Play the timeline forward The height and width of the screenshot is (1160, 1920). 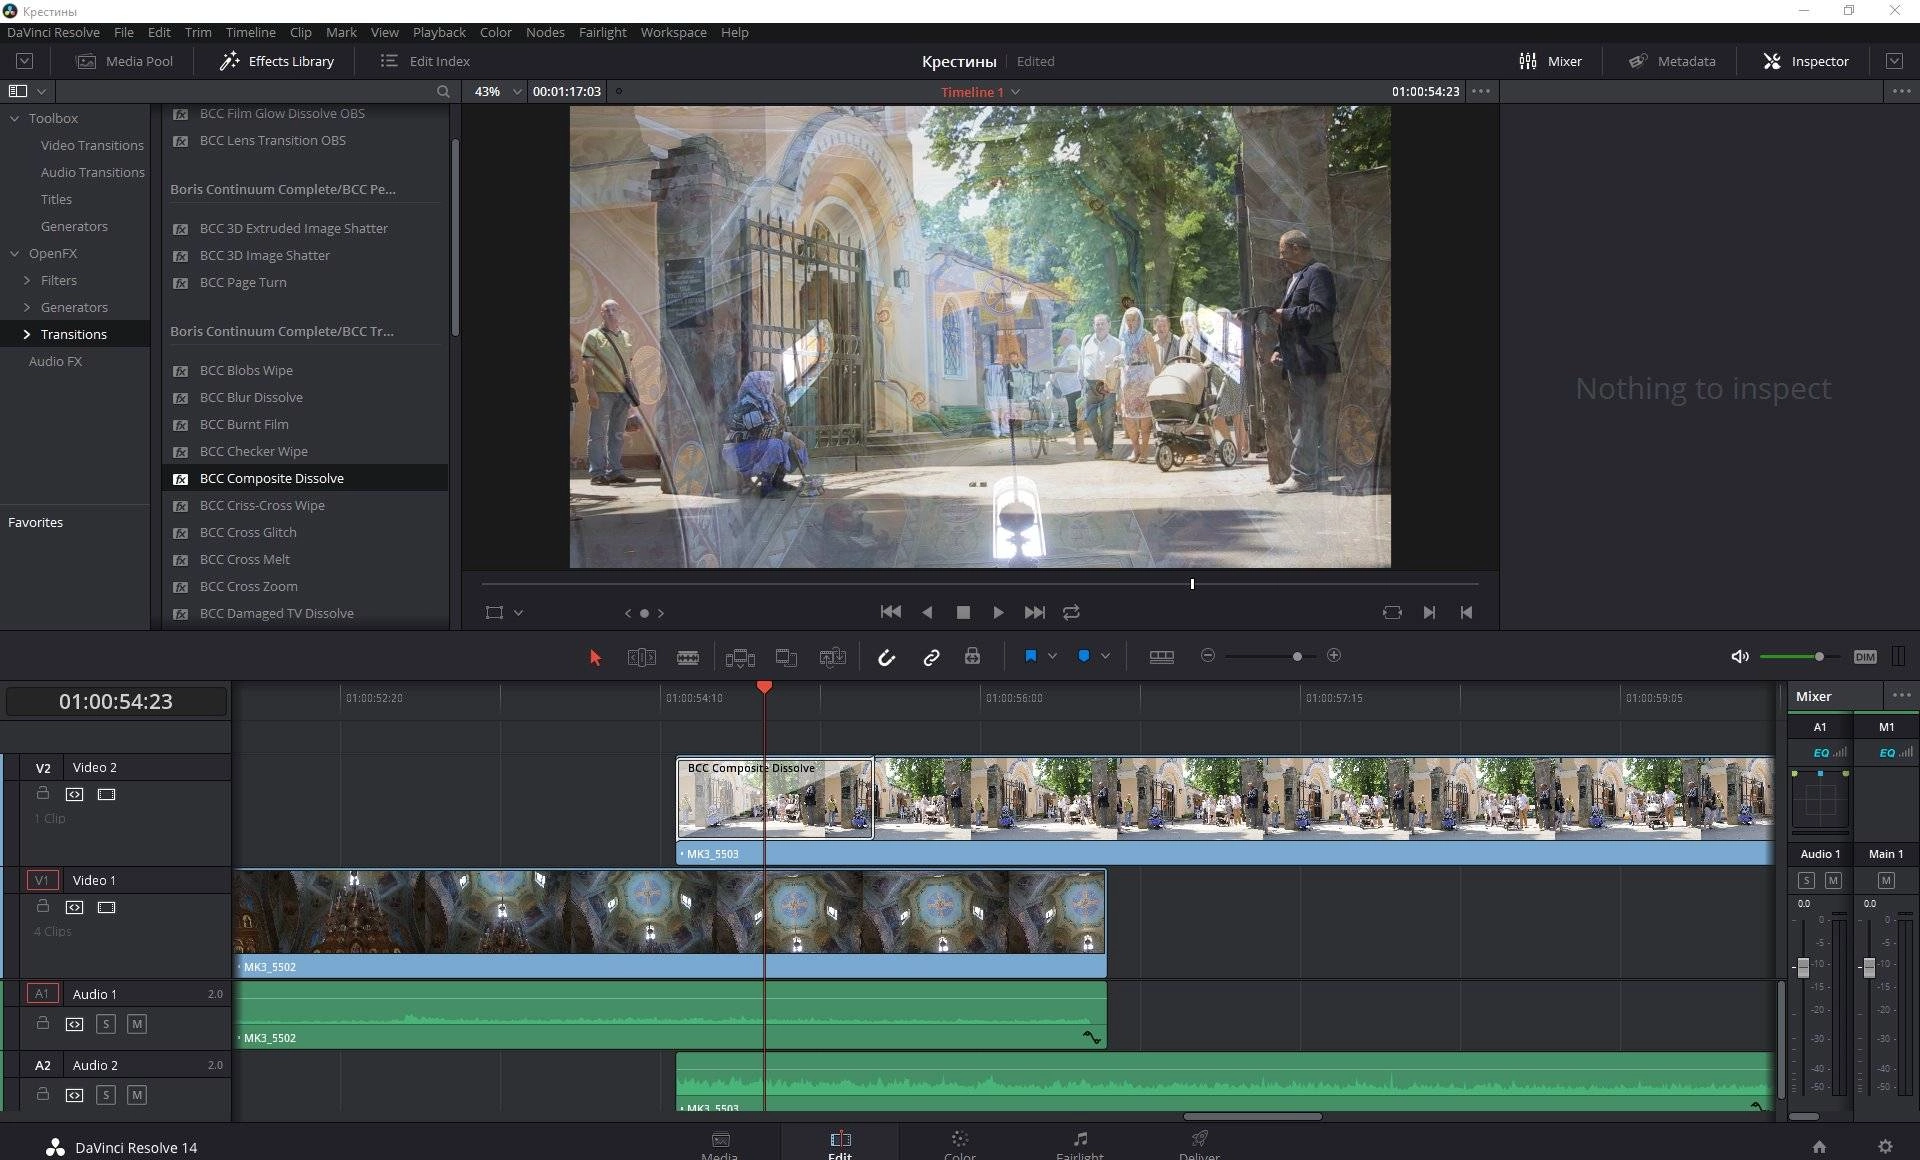coord(998,612)
